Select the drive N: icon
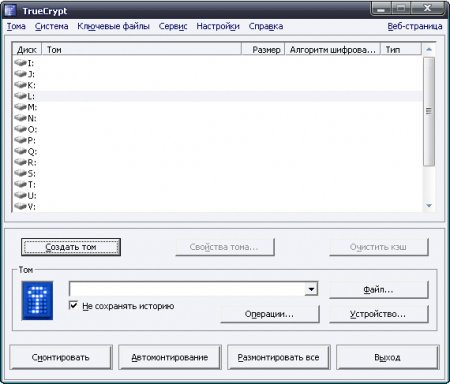 coord(20,118)
